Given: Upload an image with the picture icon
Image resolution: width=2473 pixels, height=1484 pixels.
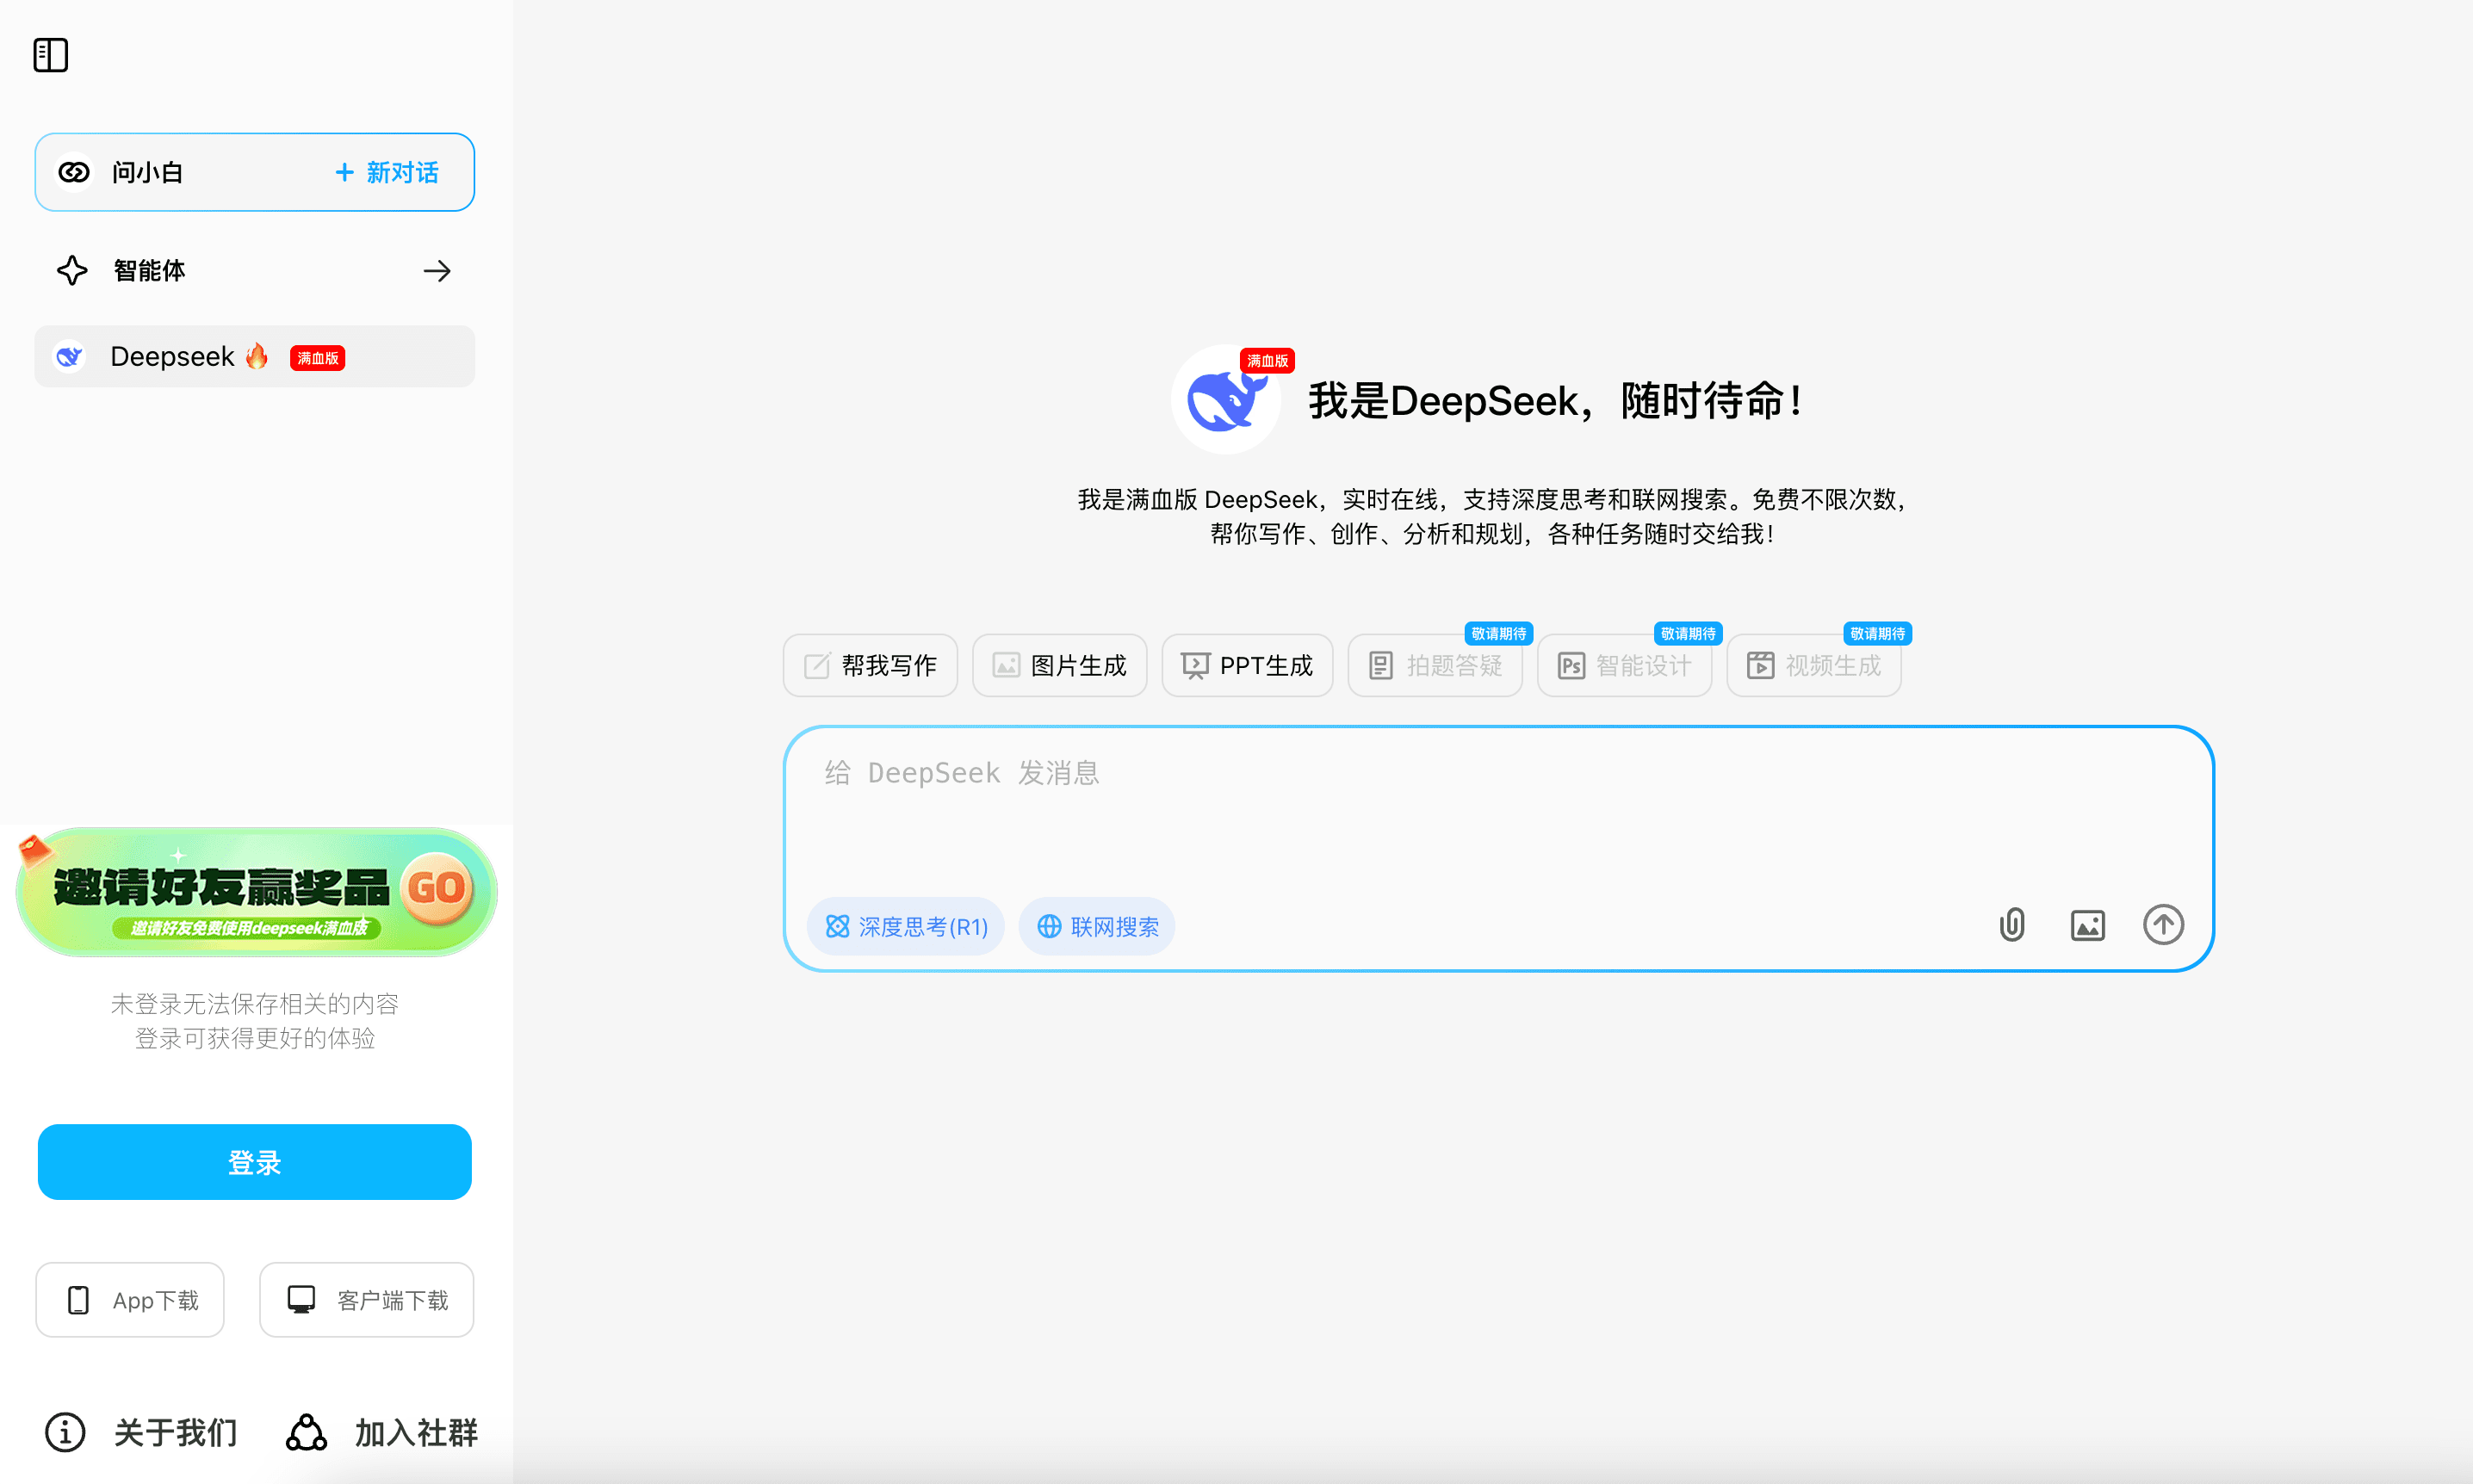Looking at the screenshot, I should pyautogui.click(x=2087, y=925).
